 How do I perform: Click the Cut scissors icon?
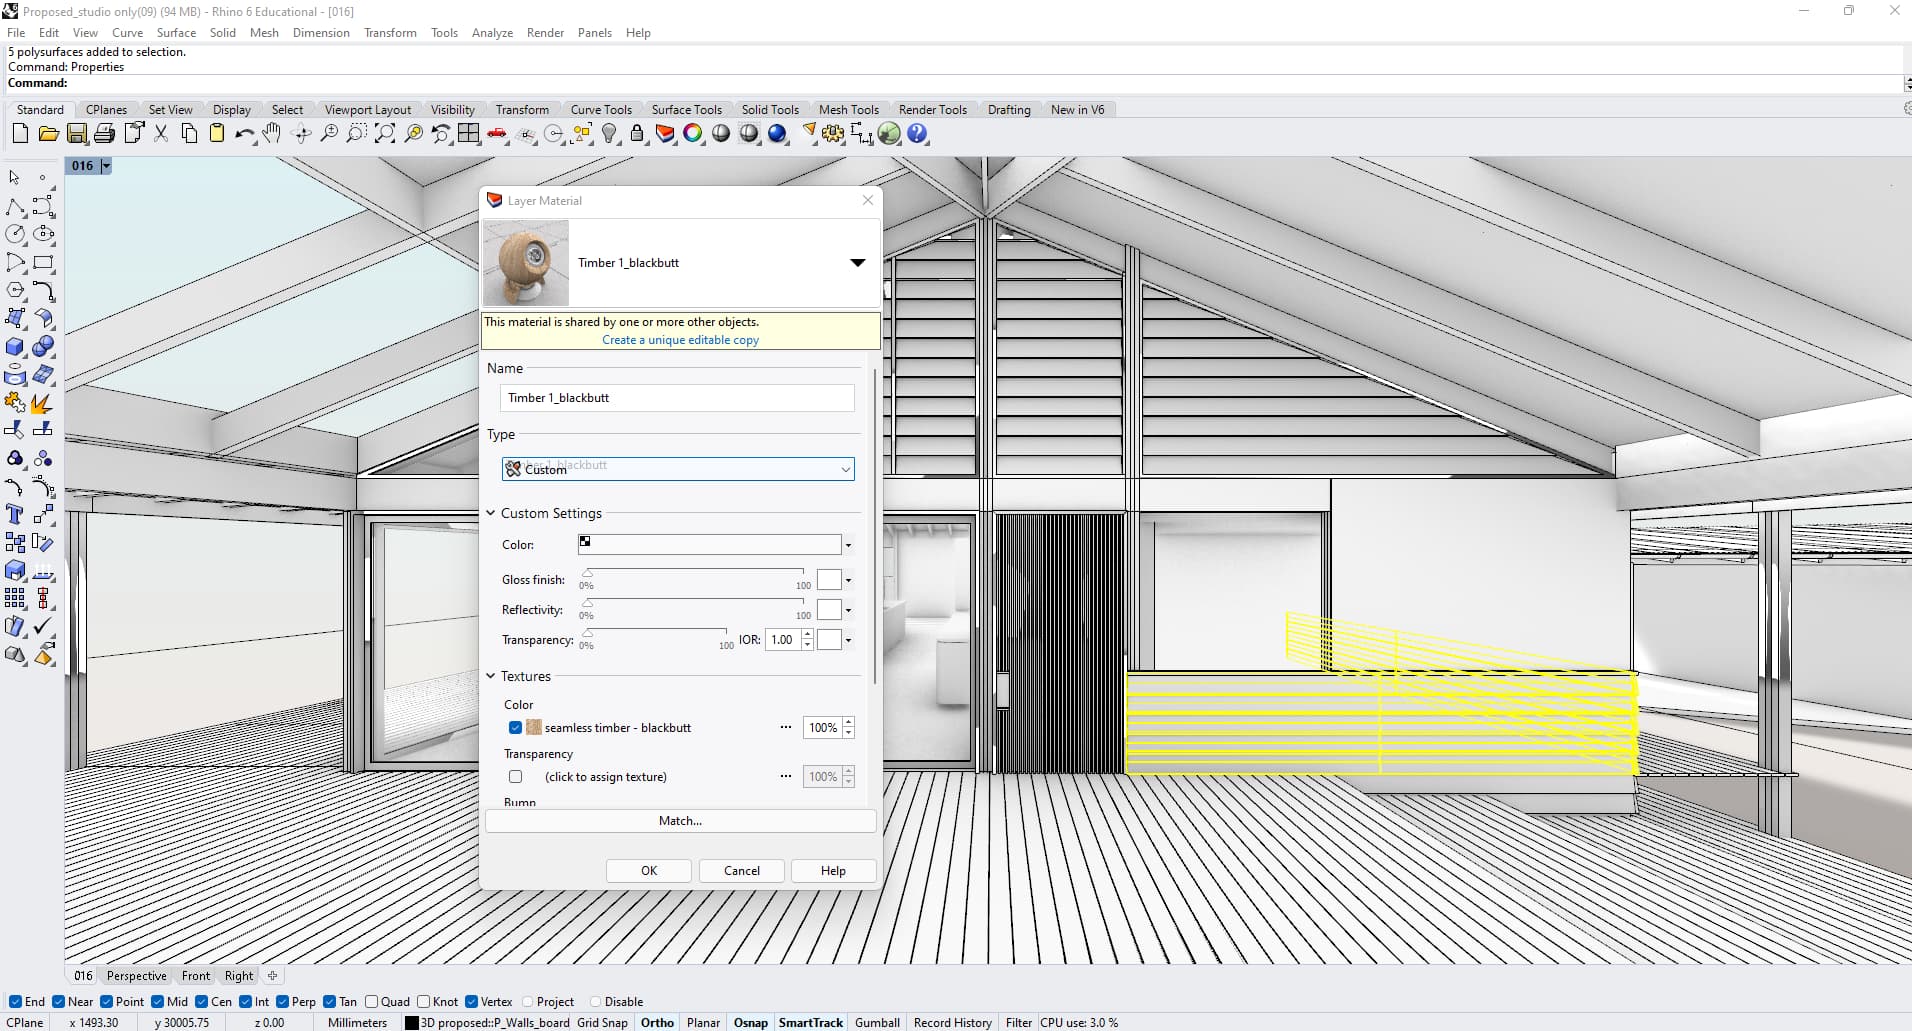click(x=161, y=133)
